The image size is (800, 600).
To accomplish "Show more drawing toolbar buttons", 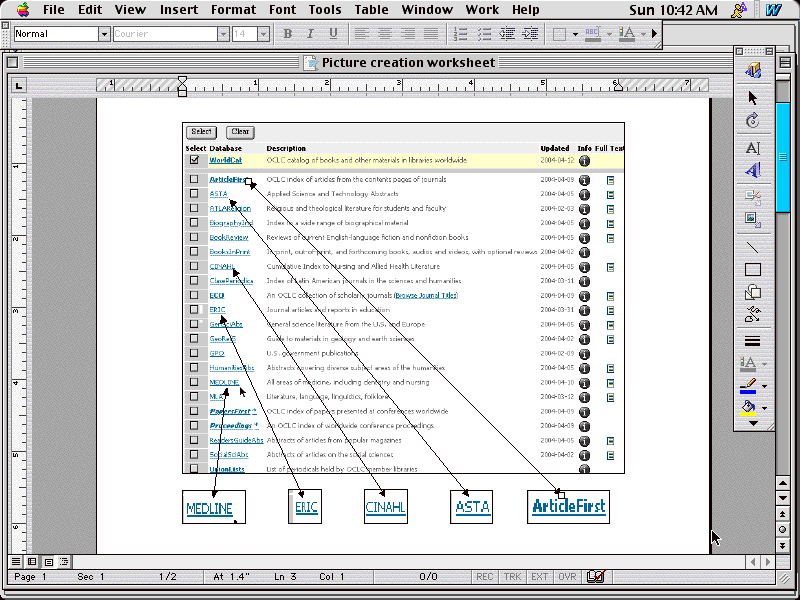I will [x=753, y=423].
